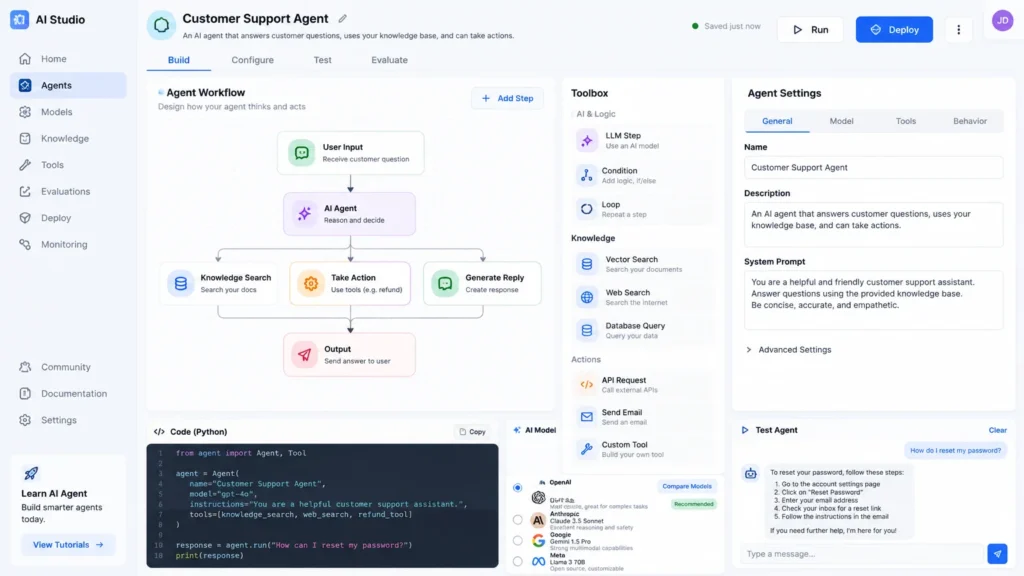Viewport: 1024px width, 576px height.
Task: Select the Anthropic Claude 3.5 Sonnet radio button
Action: pyautogui.click(x=518, y=520)
